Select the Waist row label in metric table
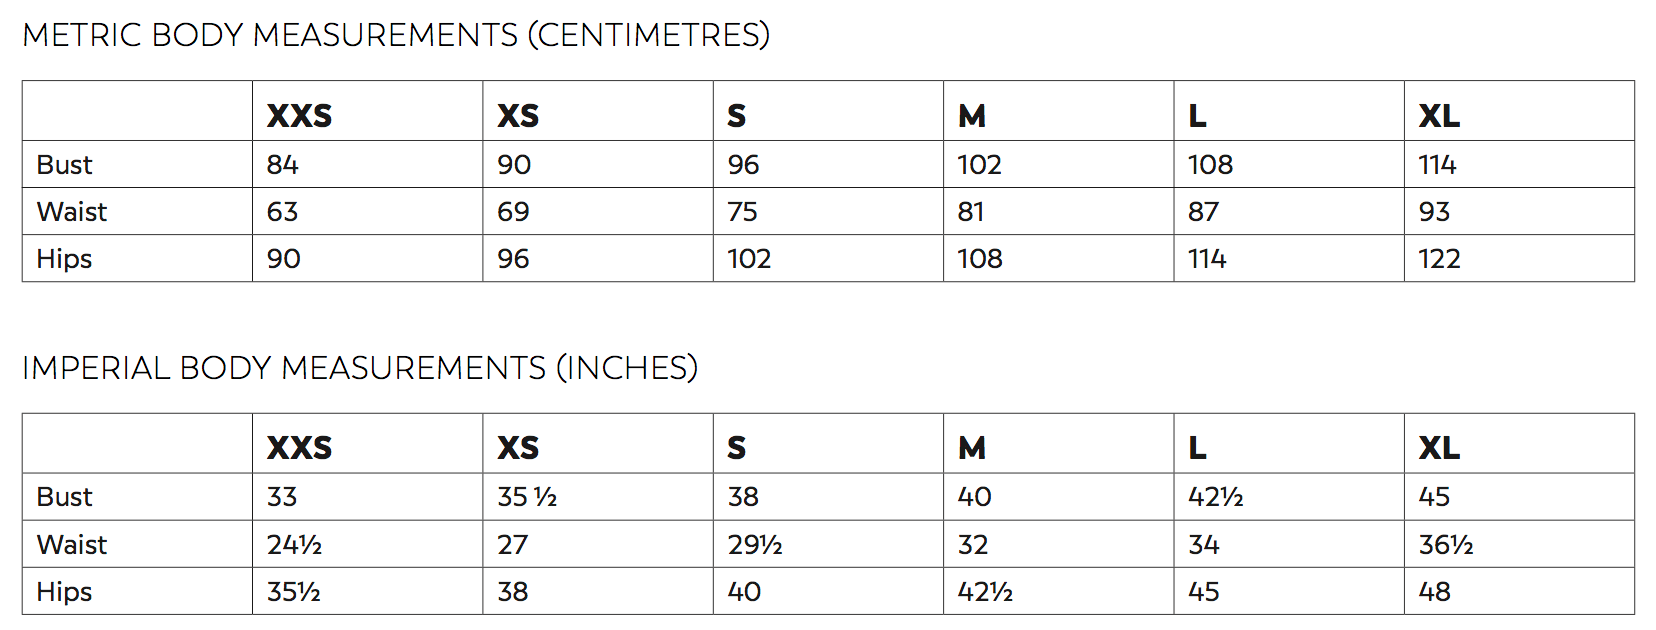This screenshot has width=1656, height=630. point(72,212)
